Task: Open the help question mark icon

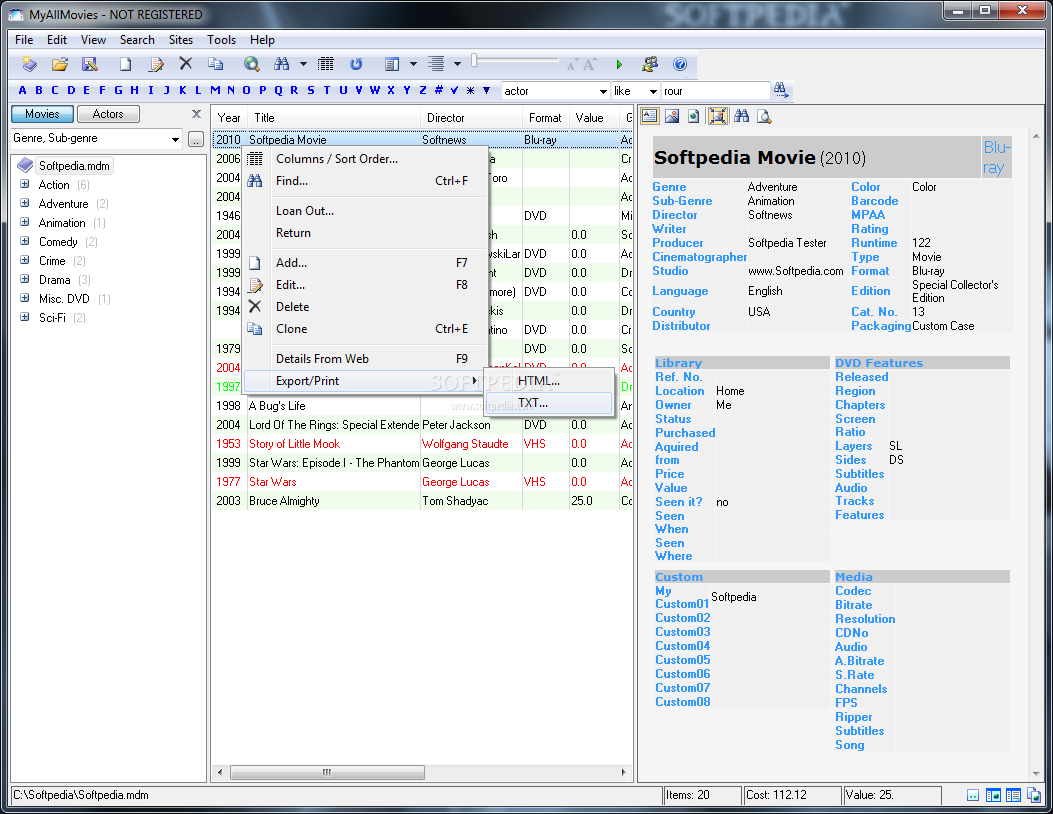Action: click(680, 64)
